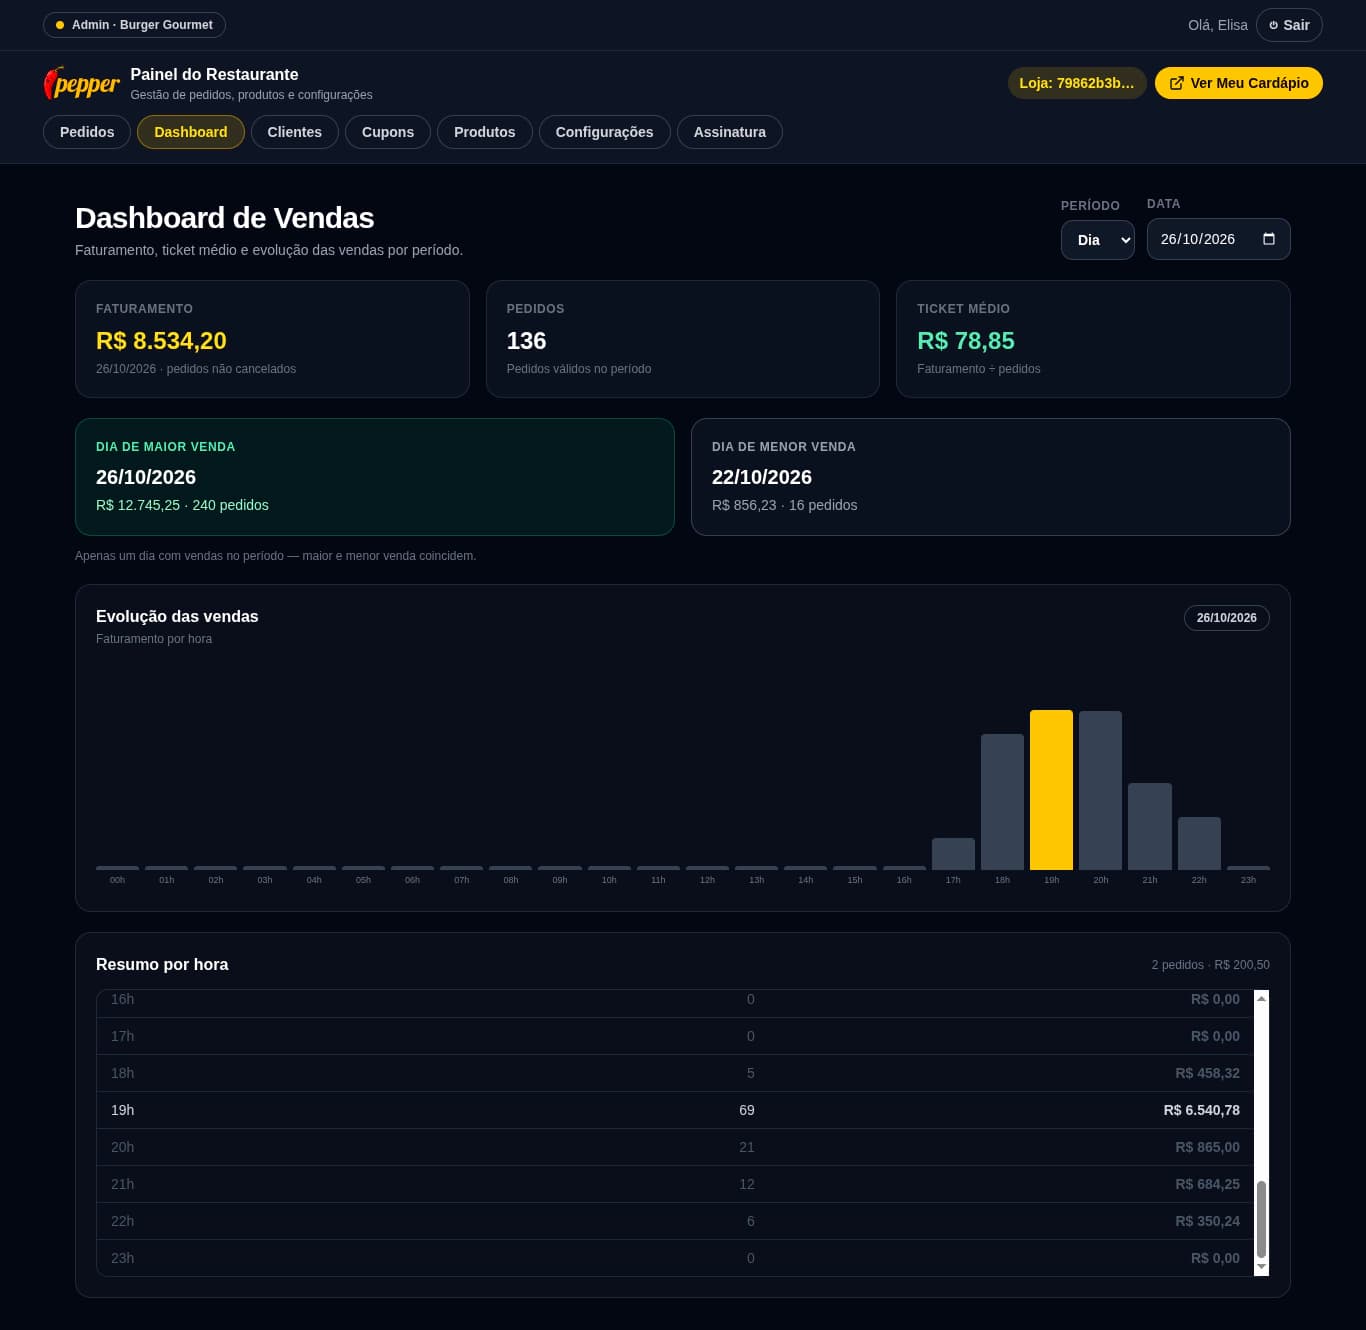Click yellow status dot in Admin badge
1366x1330 pixels.
60,25
